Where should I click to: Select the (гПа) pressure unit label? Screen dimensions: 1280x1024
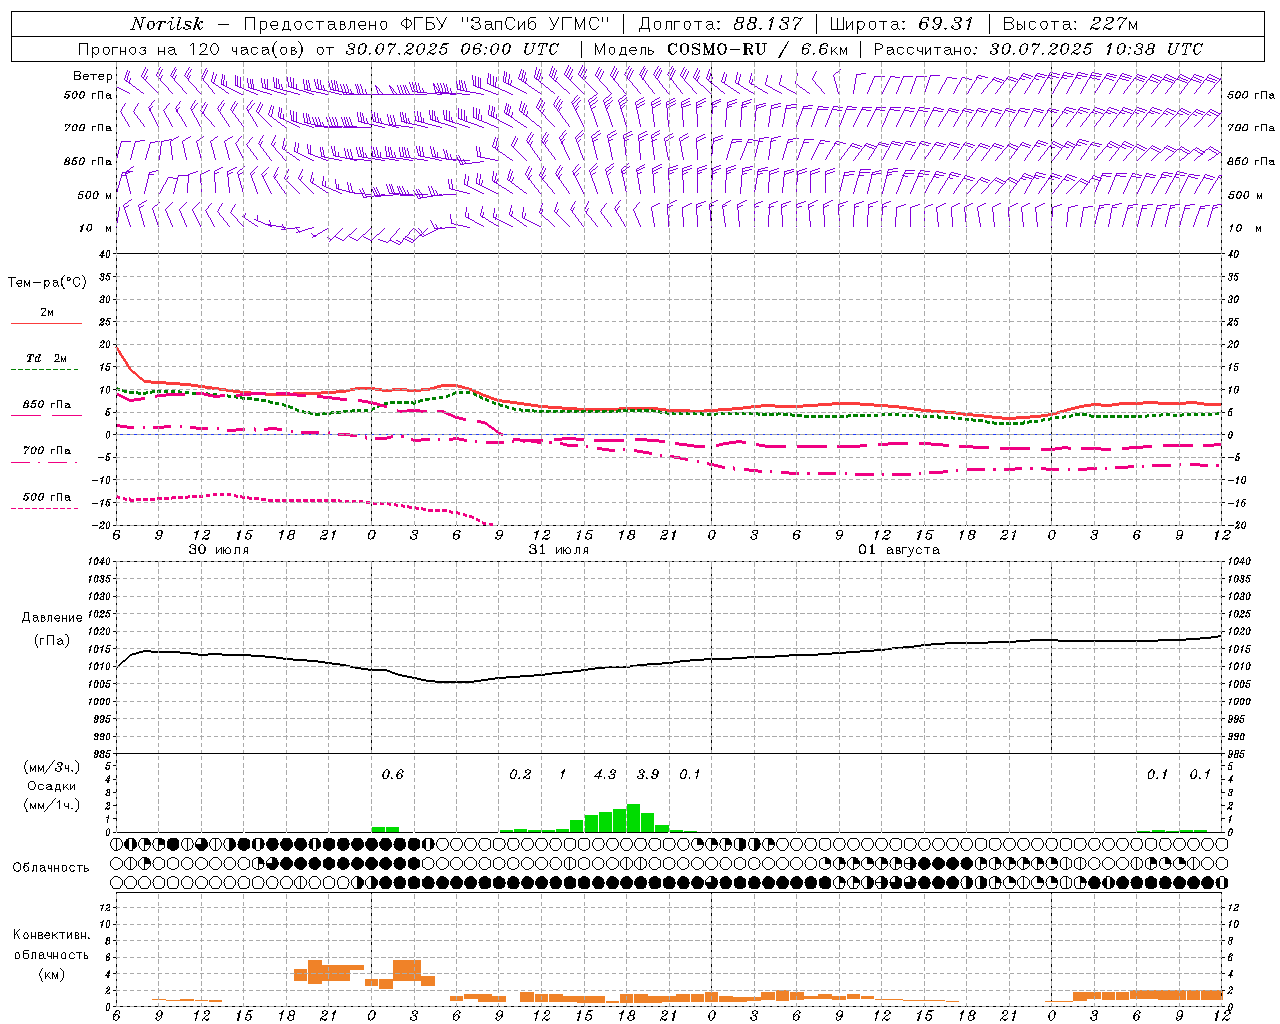pos(52,641)
